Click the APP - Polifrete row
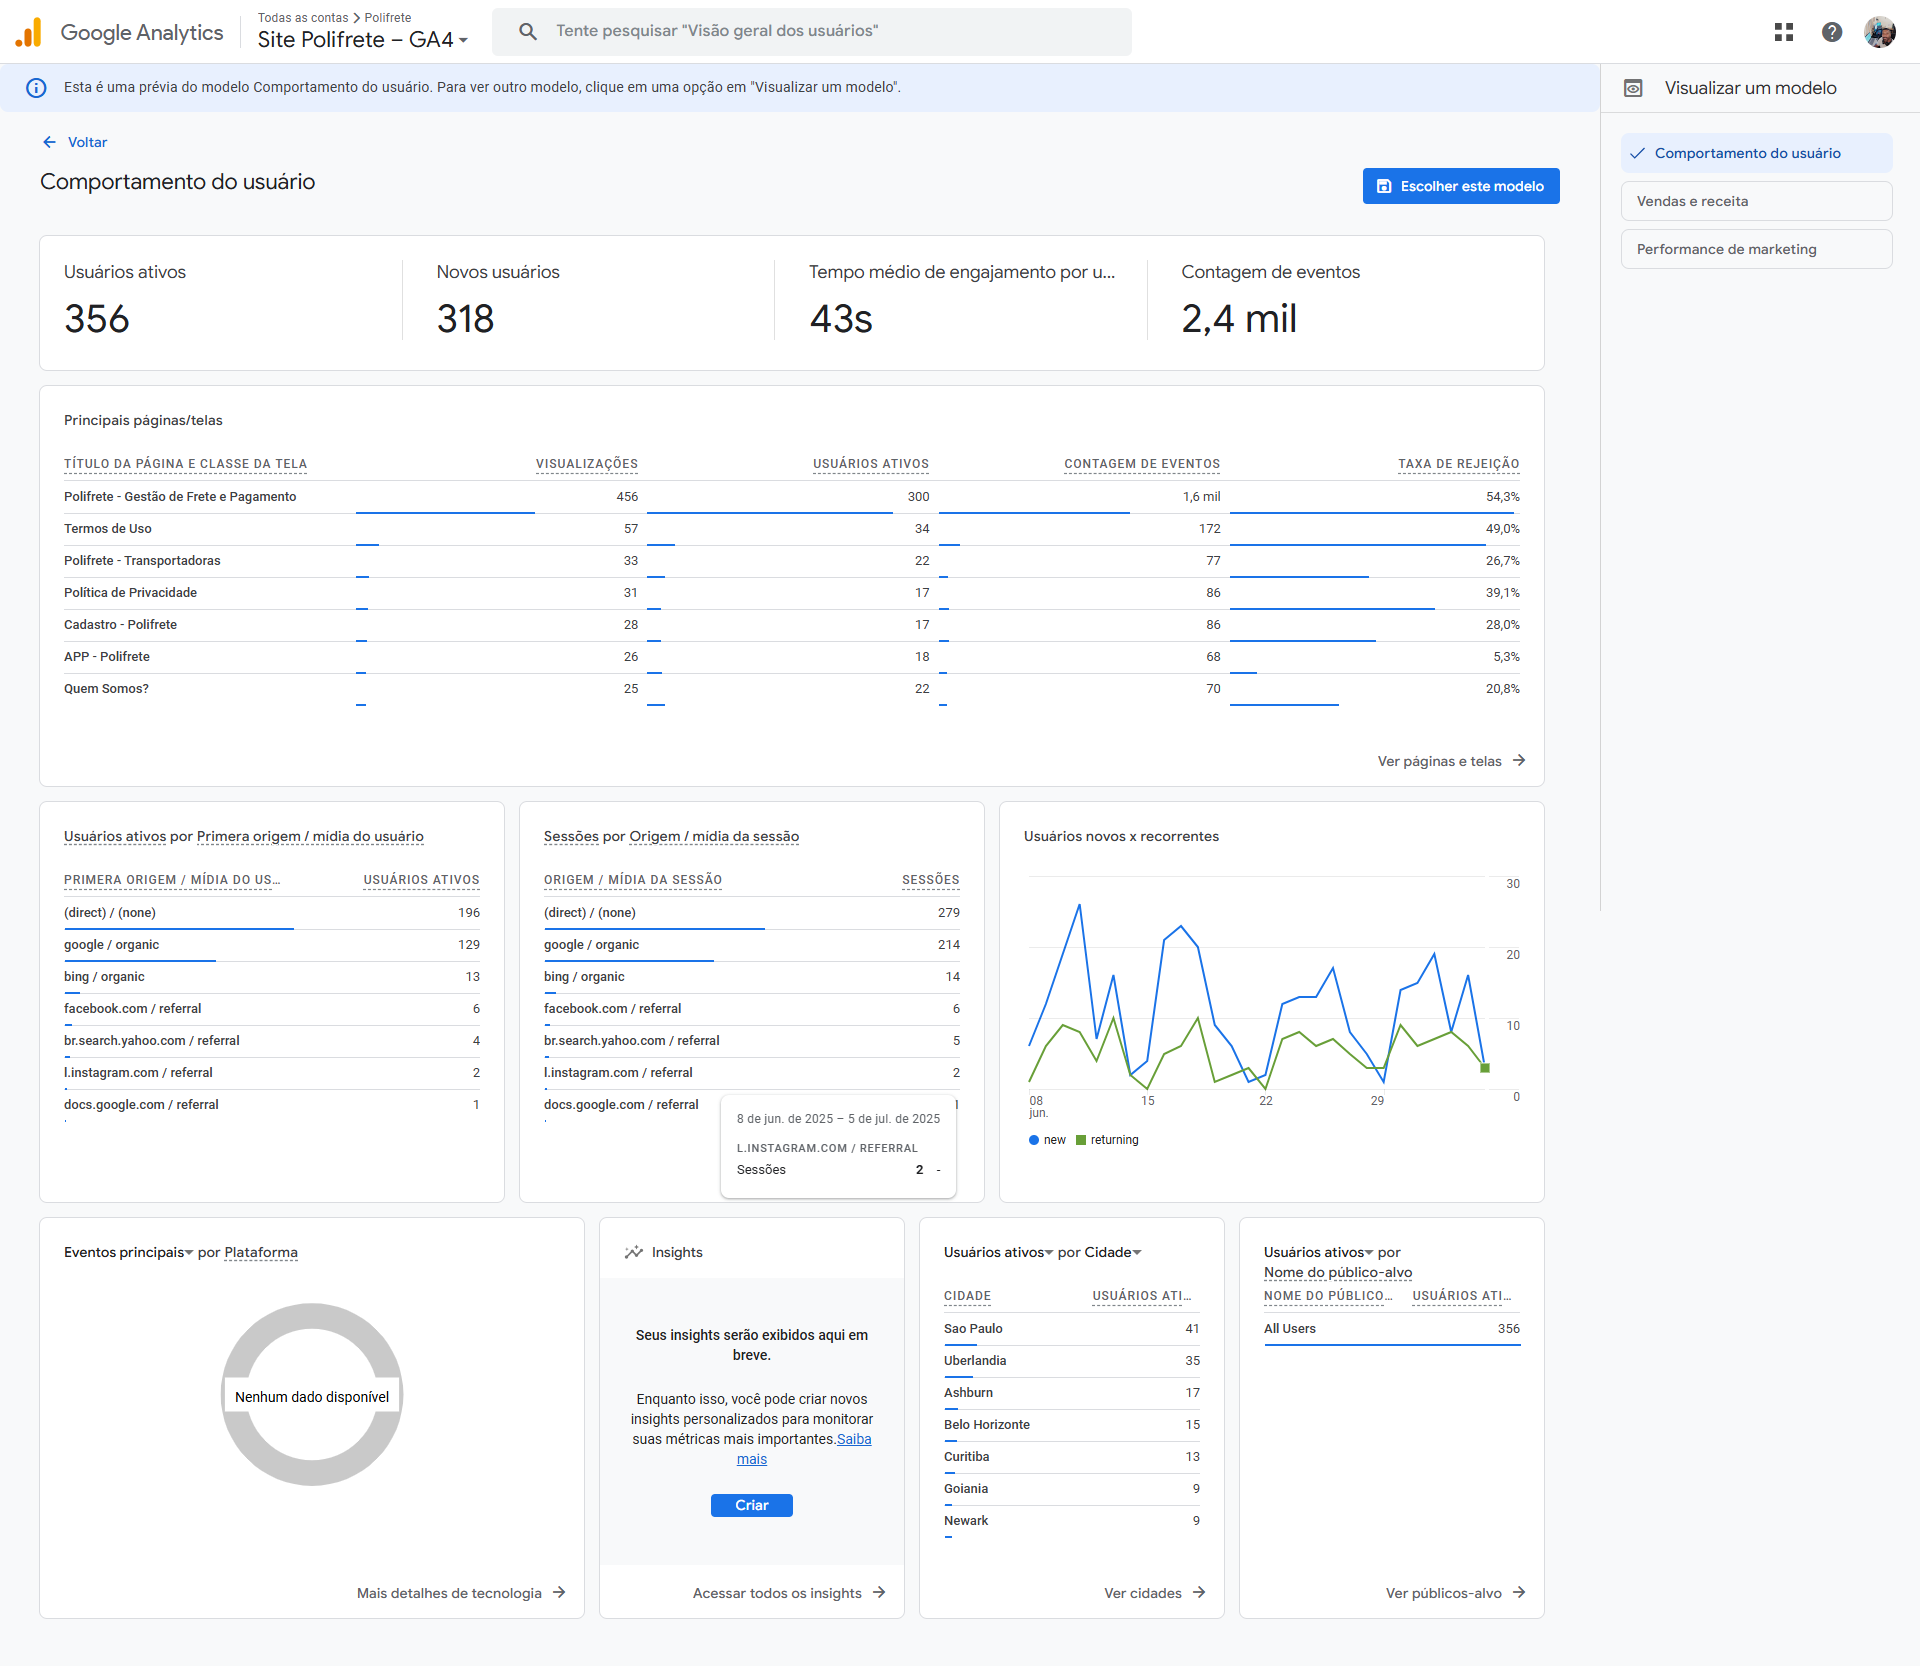 click(792, 657)
